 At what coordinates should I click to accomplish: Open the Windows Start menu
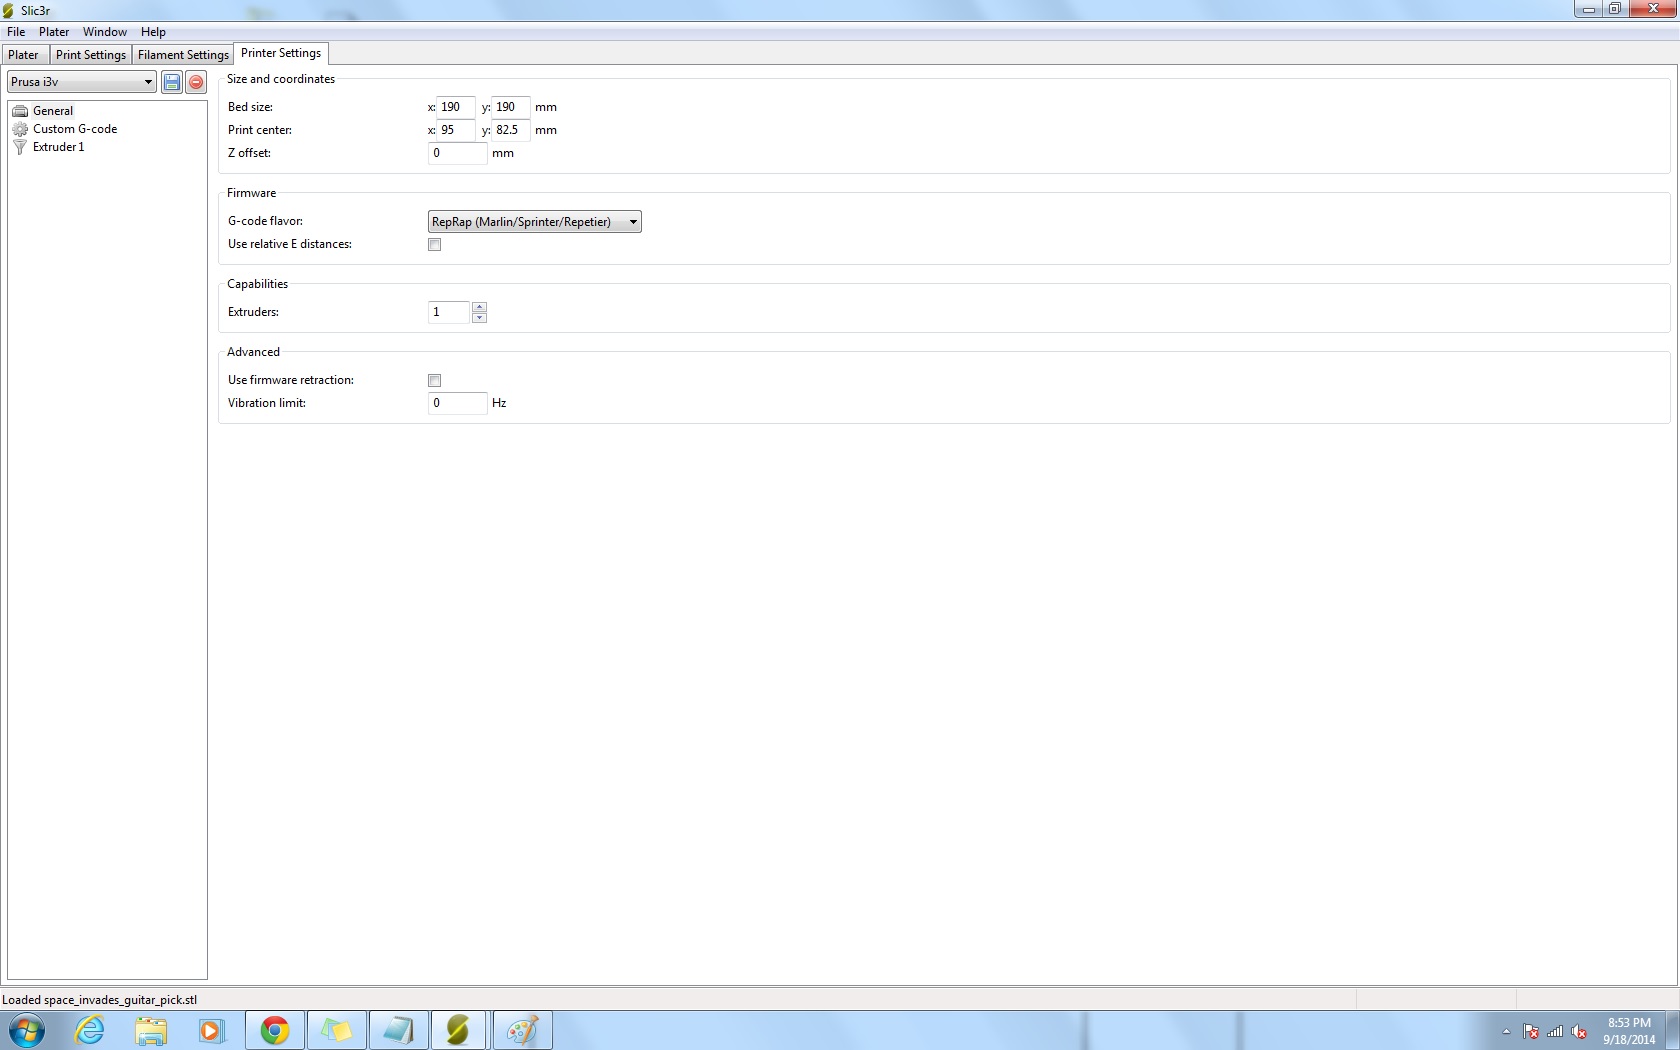tap(27, 1030)
